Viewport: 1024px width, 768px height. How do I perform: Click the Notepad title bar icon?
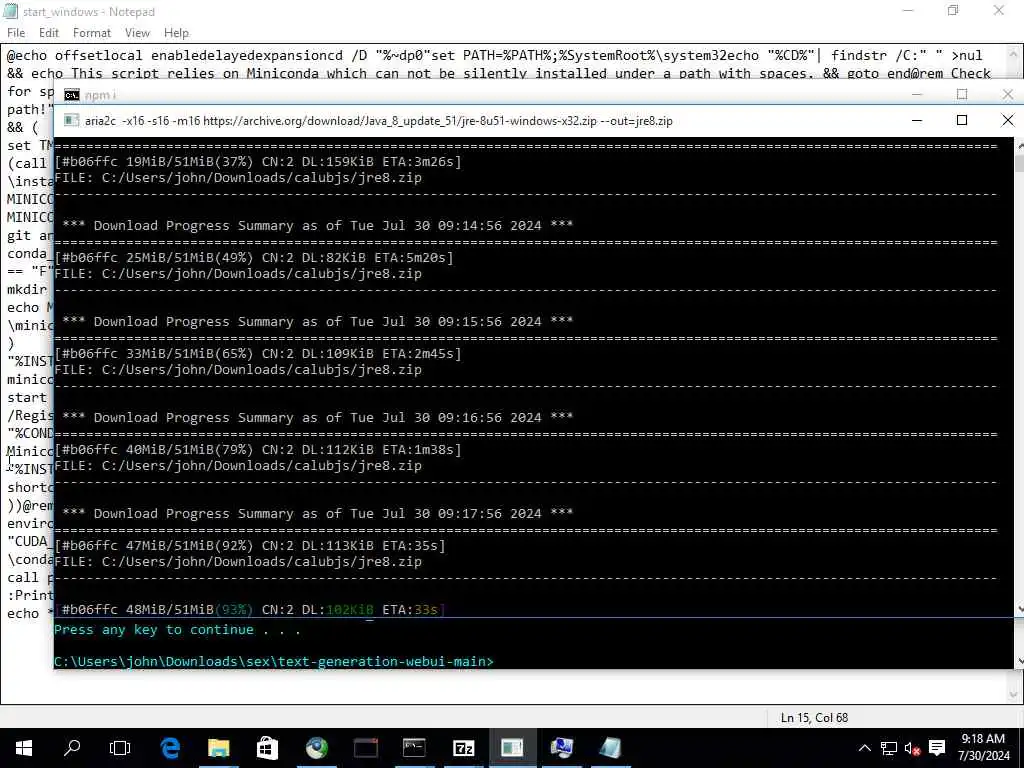click(10, 11)
